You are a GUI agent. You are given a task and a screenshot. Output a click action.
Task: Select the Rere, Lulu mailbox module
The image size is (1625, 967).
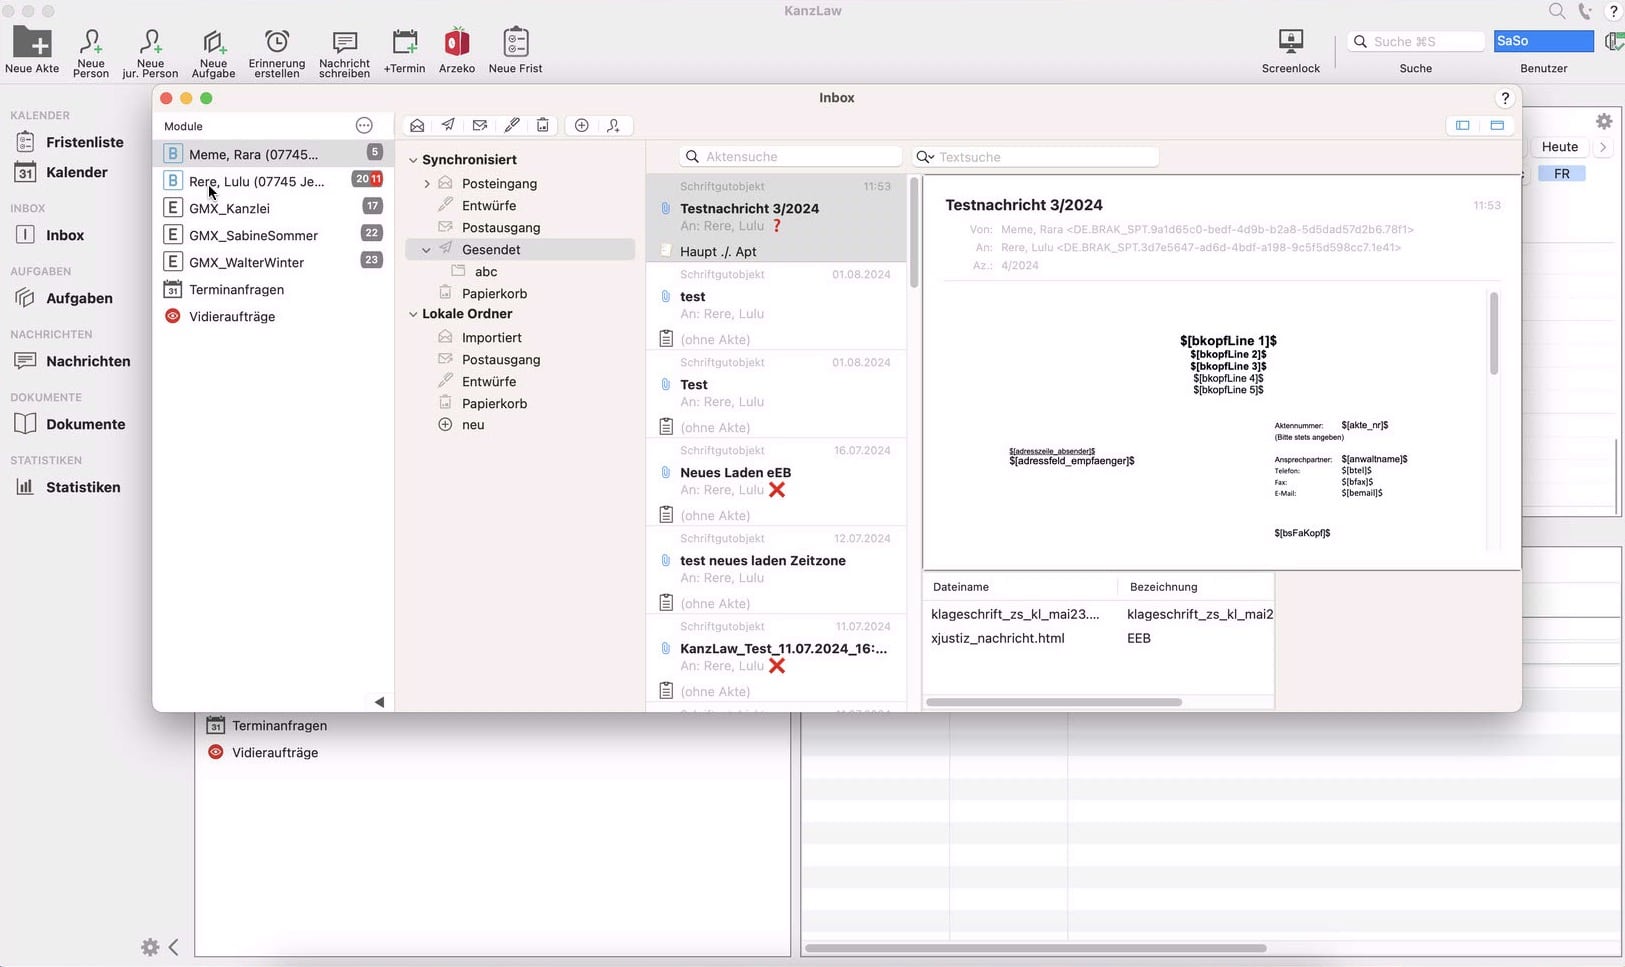[x=273, y=181]
